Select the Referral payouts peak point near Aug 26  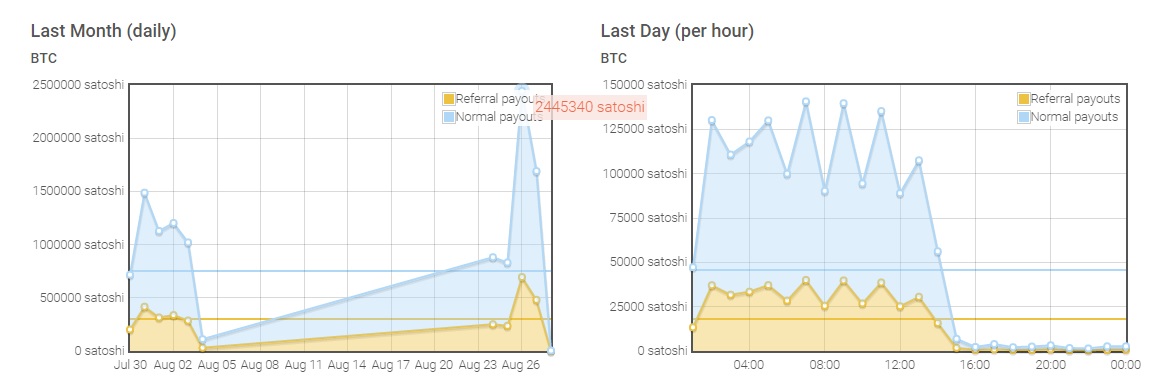pos(522,277)
